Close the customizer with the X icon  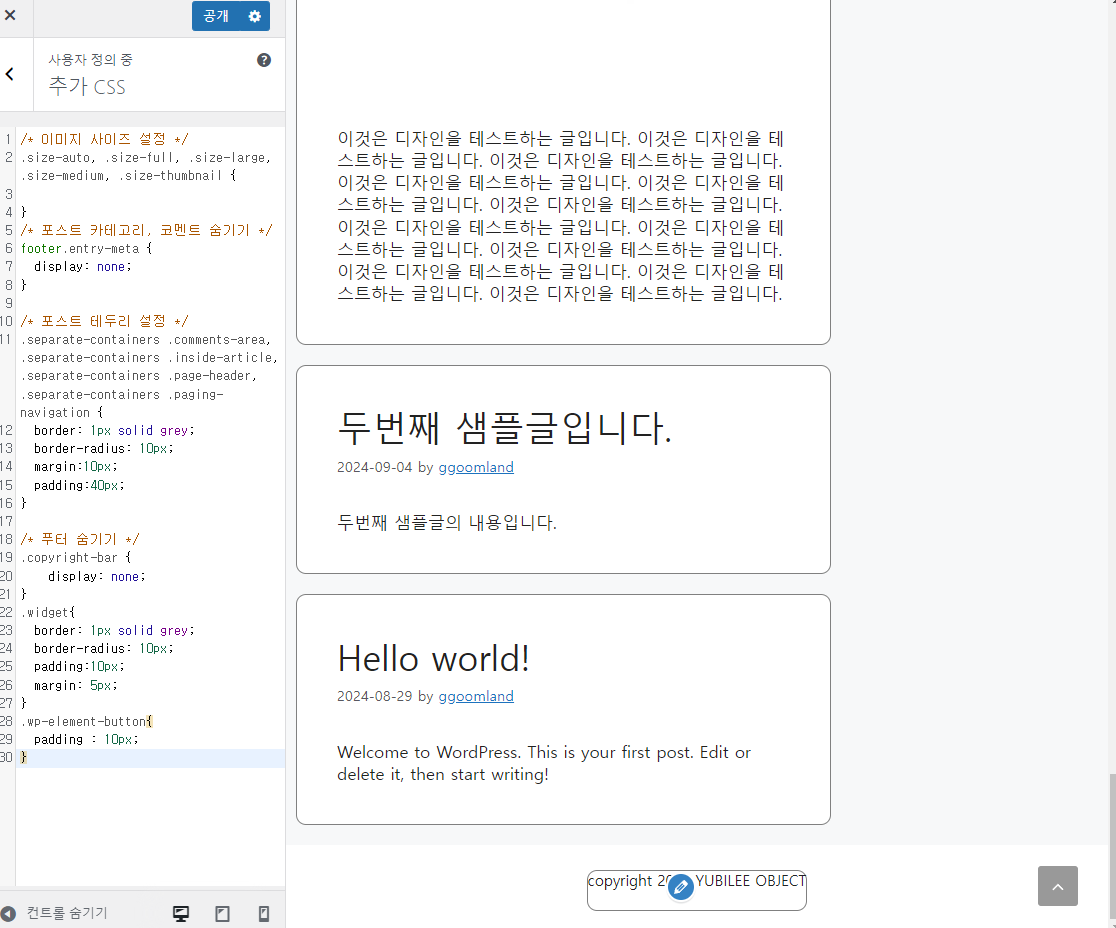(10, 15)
